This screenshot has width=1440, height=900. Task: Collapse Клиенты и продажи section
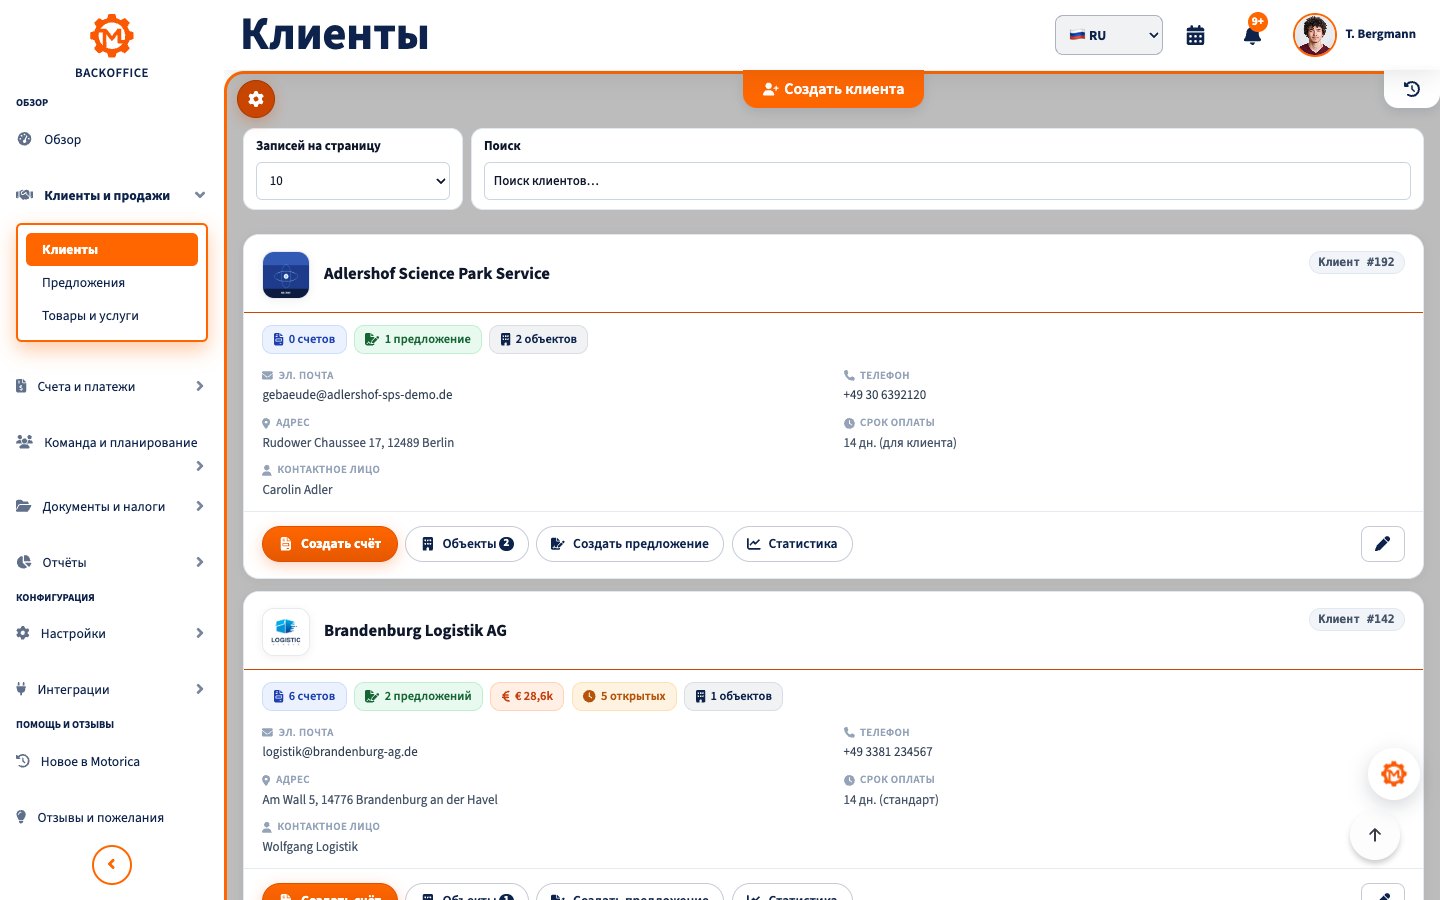112,195
